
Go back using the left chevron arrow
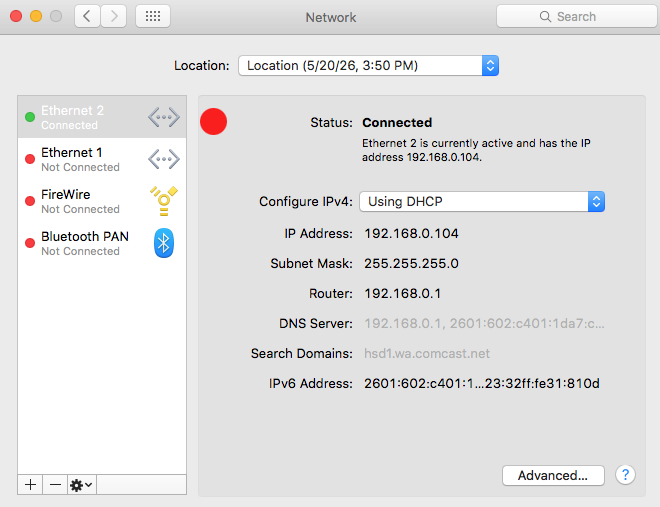[87, 16]
